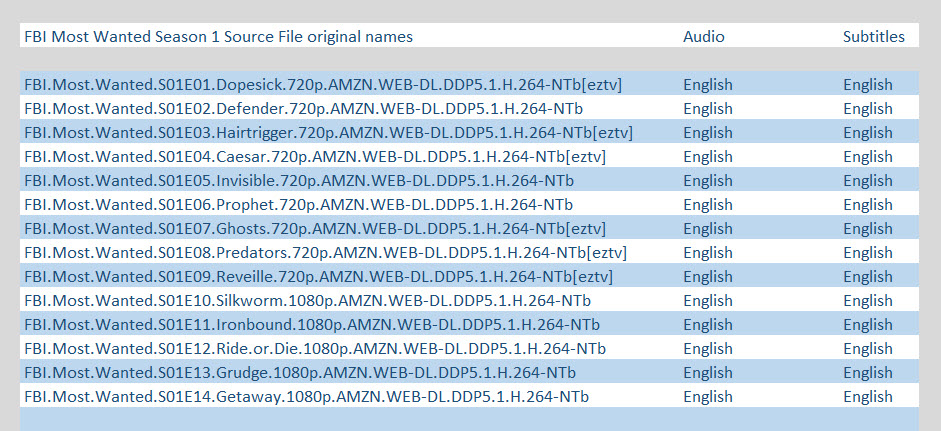This screenshot has height=431, width=941.
Task: Click the Audio column header
Action: pyautogui.click(x=703, y=37)
